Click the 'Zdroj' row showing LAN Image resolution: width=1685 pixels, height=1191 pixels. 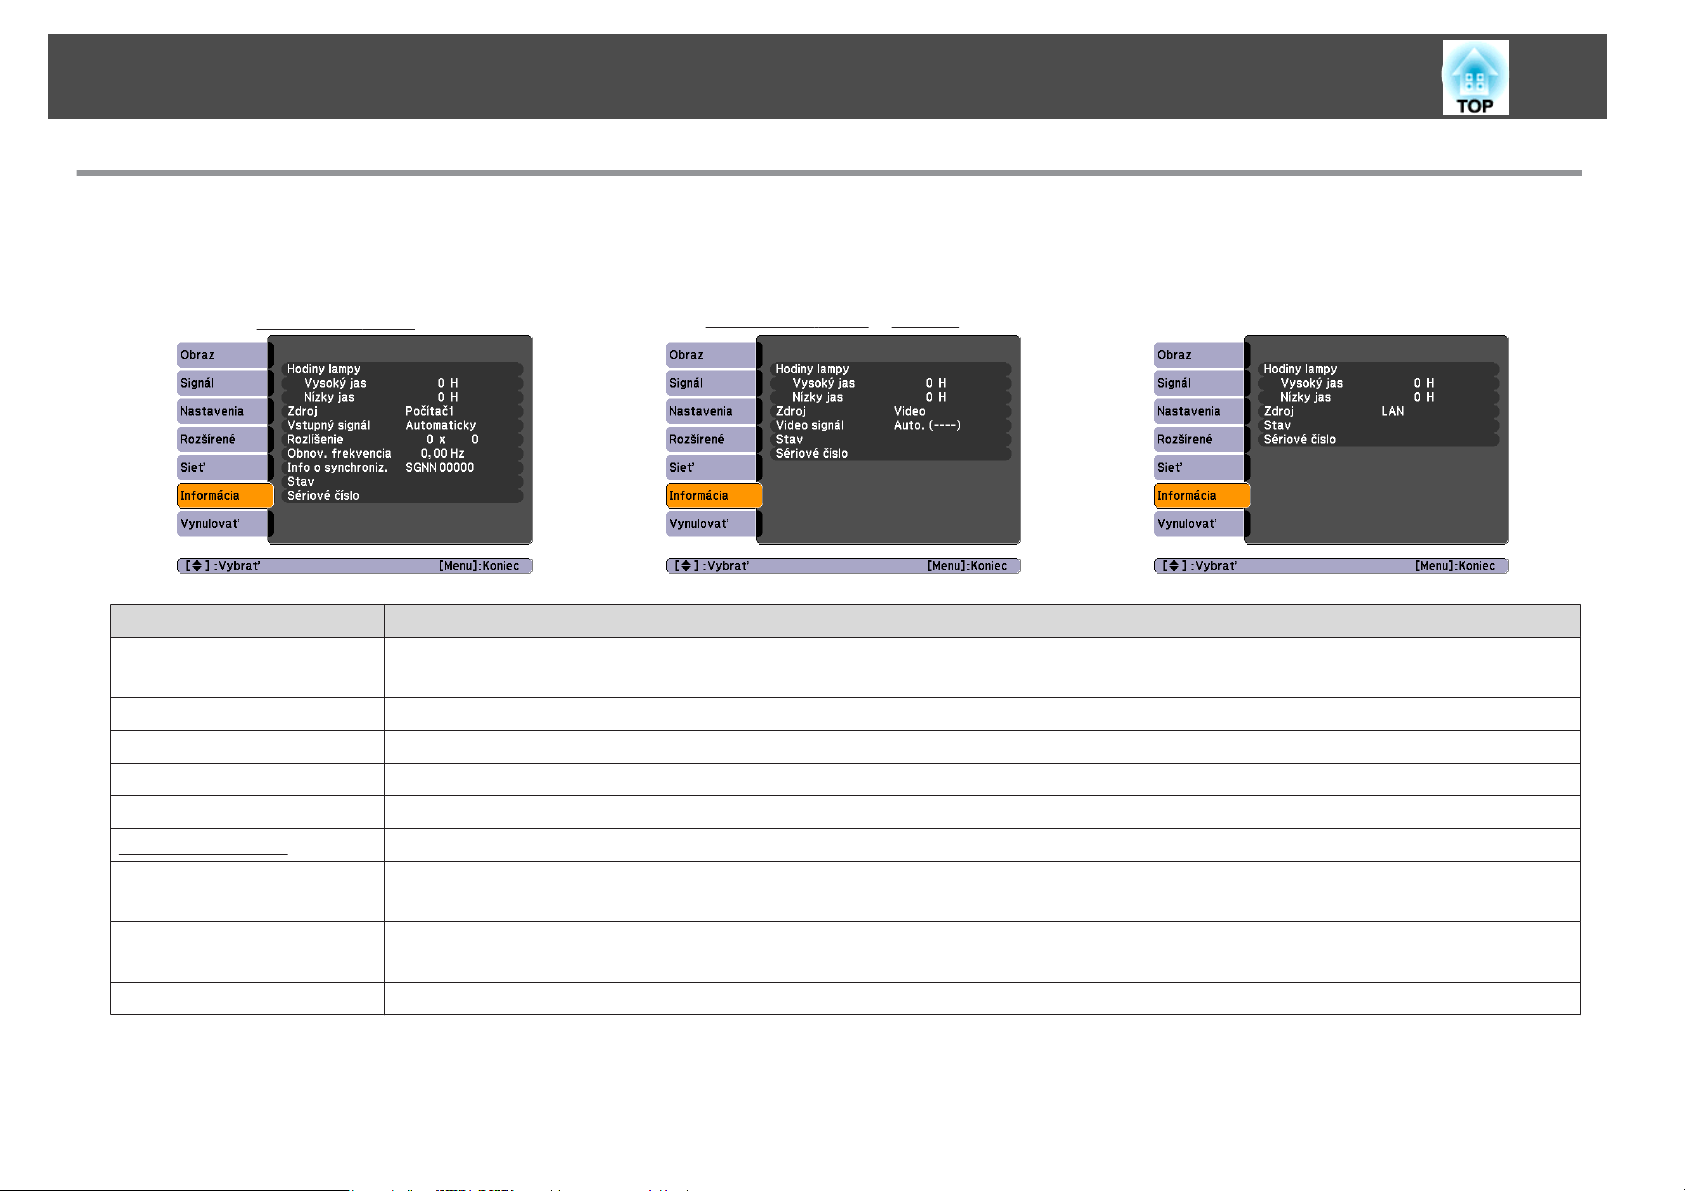pos(1378,411)
